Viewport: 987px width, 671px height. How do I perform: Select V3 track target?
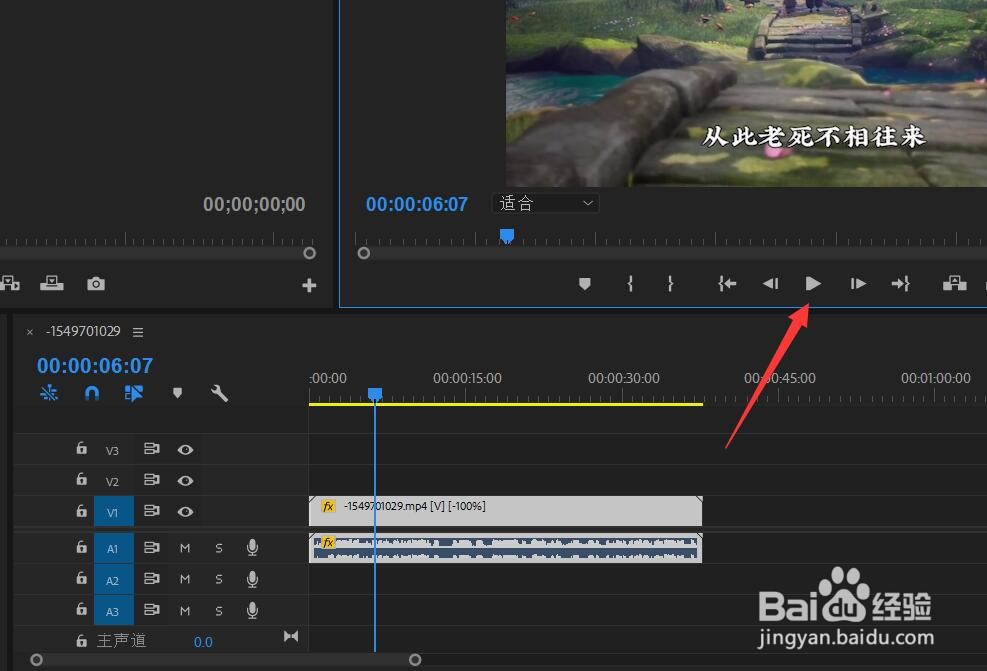click(x=112, y=450)
